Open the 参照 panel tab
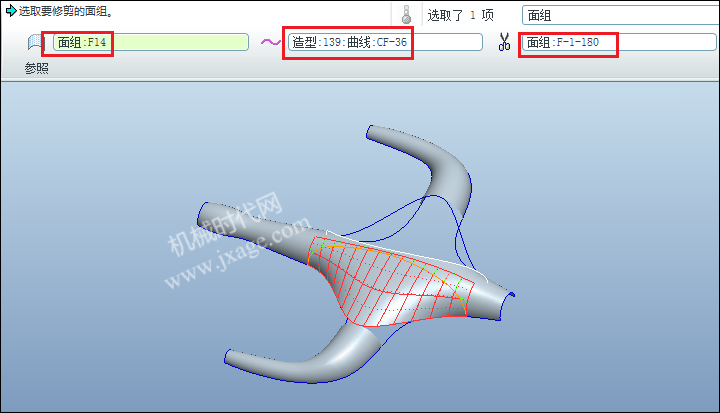This screenshot has height=413, width=720. click(37, 68)
